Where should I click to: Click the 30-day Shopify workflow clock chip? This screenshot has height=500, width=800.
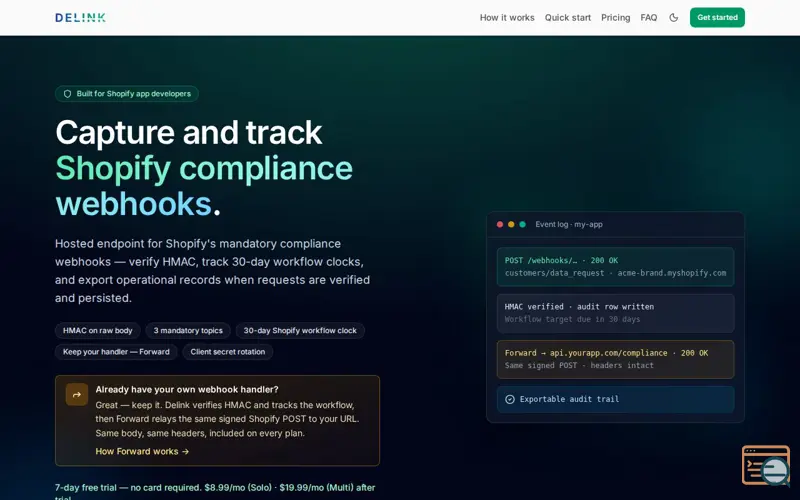pyautogui.click(x=300, y=331)
